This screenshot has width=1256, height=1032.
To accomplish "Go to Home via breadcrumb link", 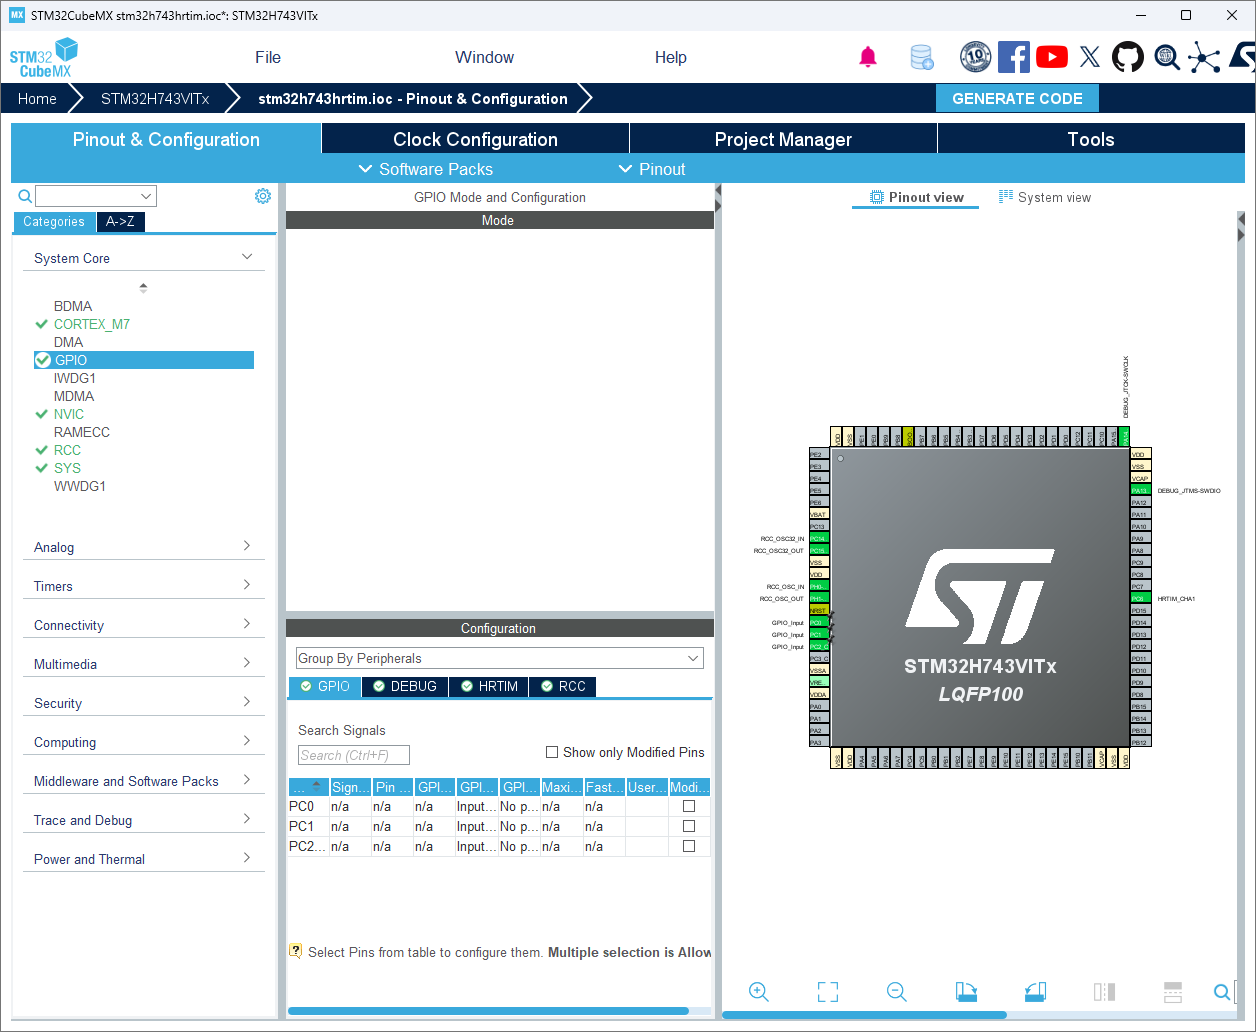I will [x=37, y=99].
